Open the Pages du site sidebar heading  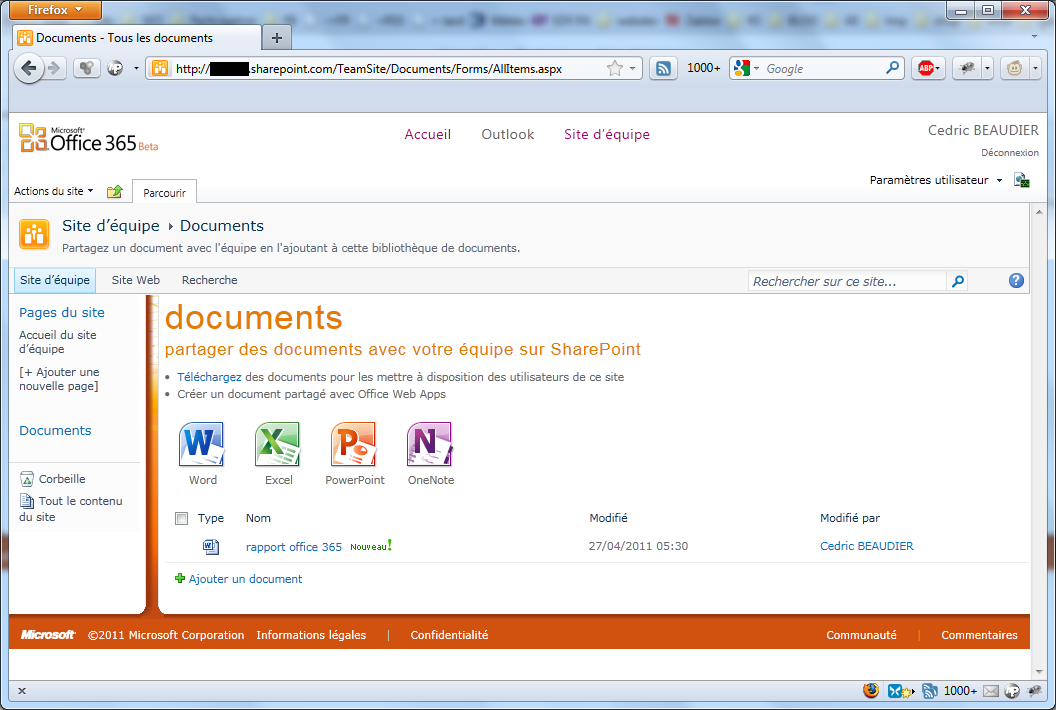click(62, 313)
